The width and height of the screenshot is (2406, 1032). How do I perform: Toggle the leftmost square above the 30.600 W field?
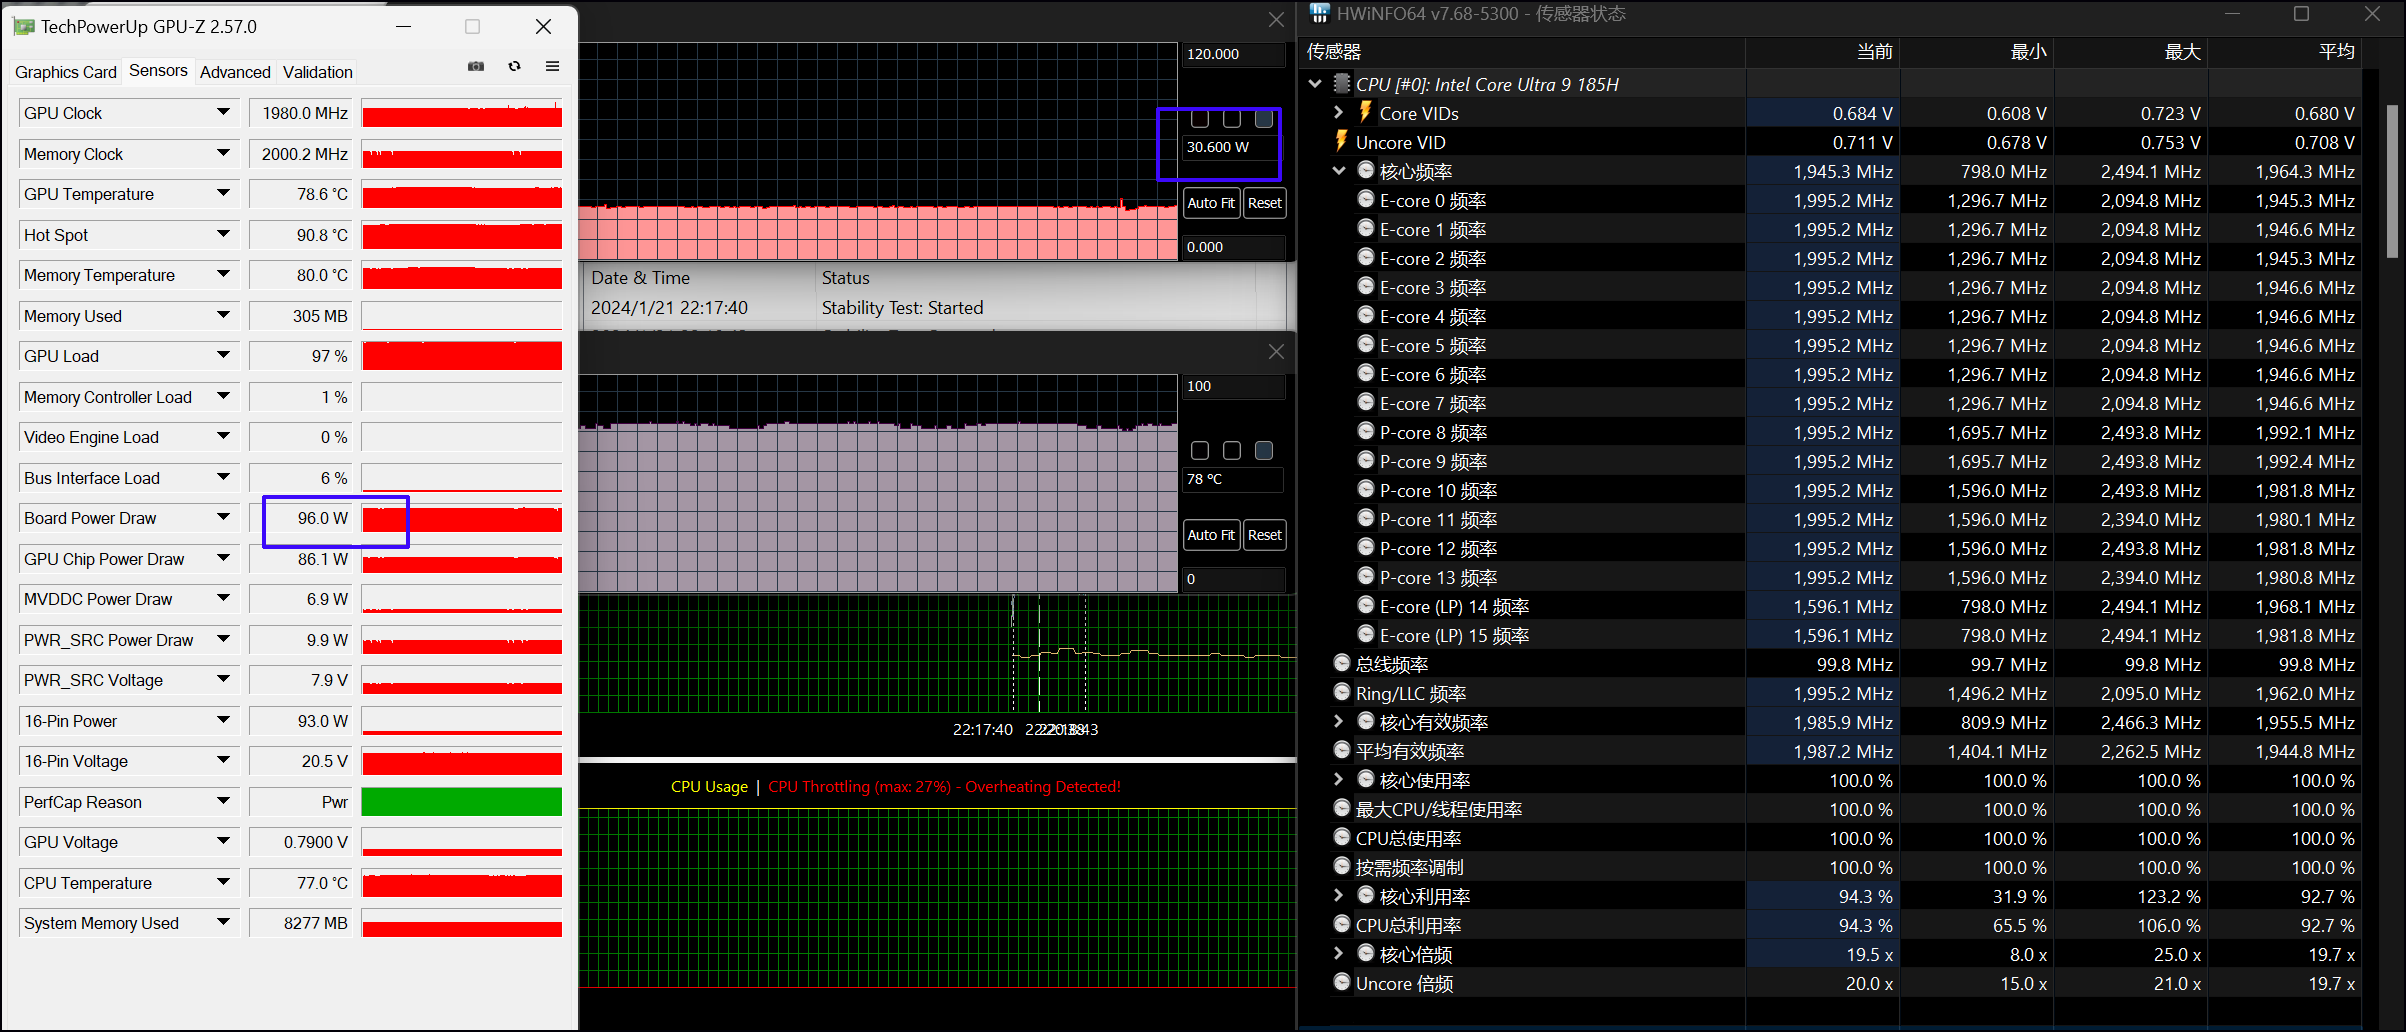point(1200,119)
